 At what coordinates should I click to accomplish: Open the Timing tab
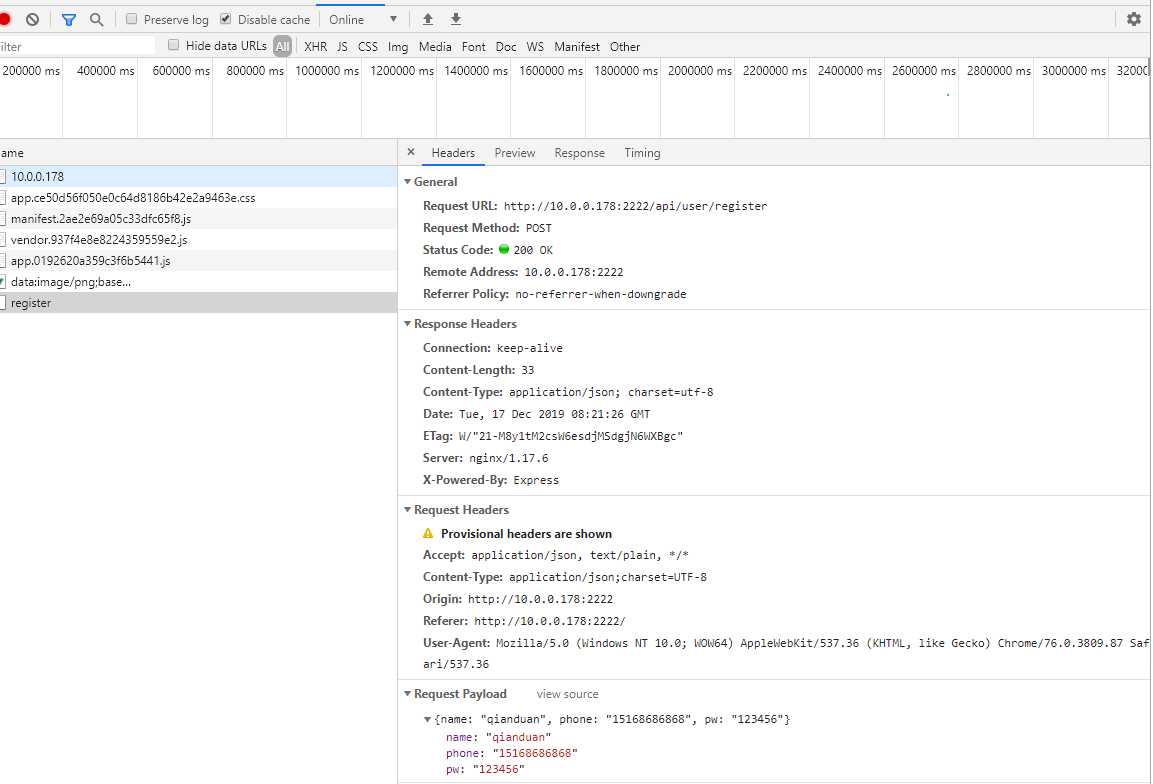point(642,153)
